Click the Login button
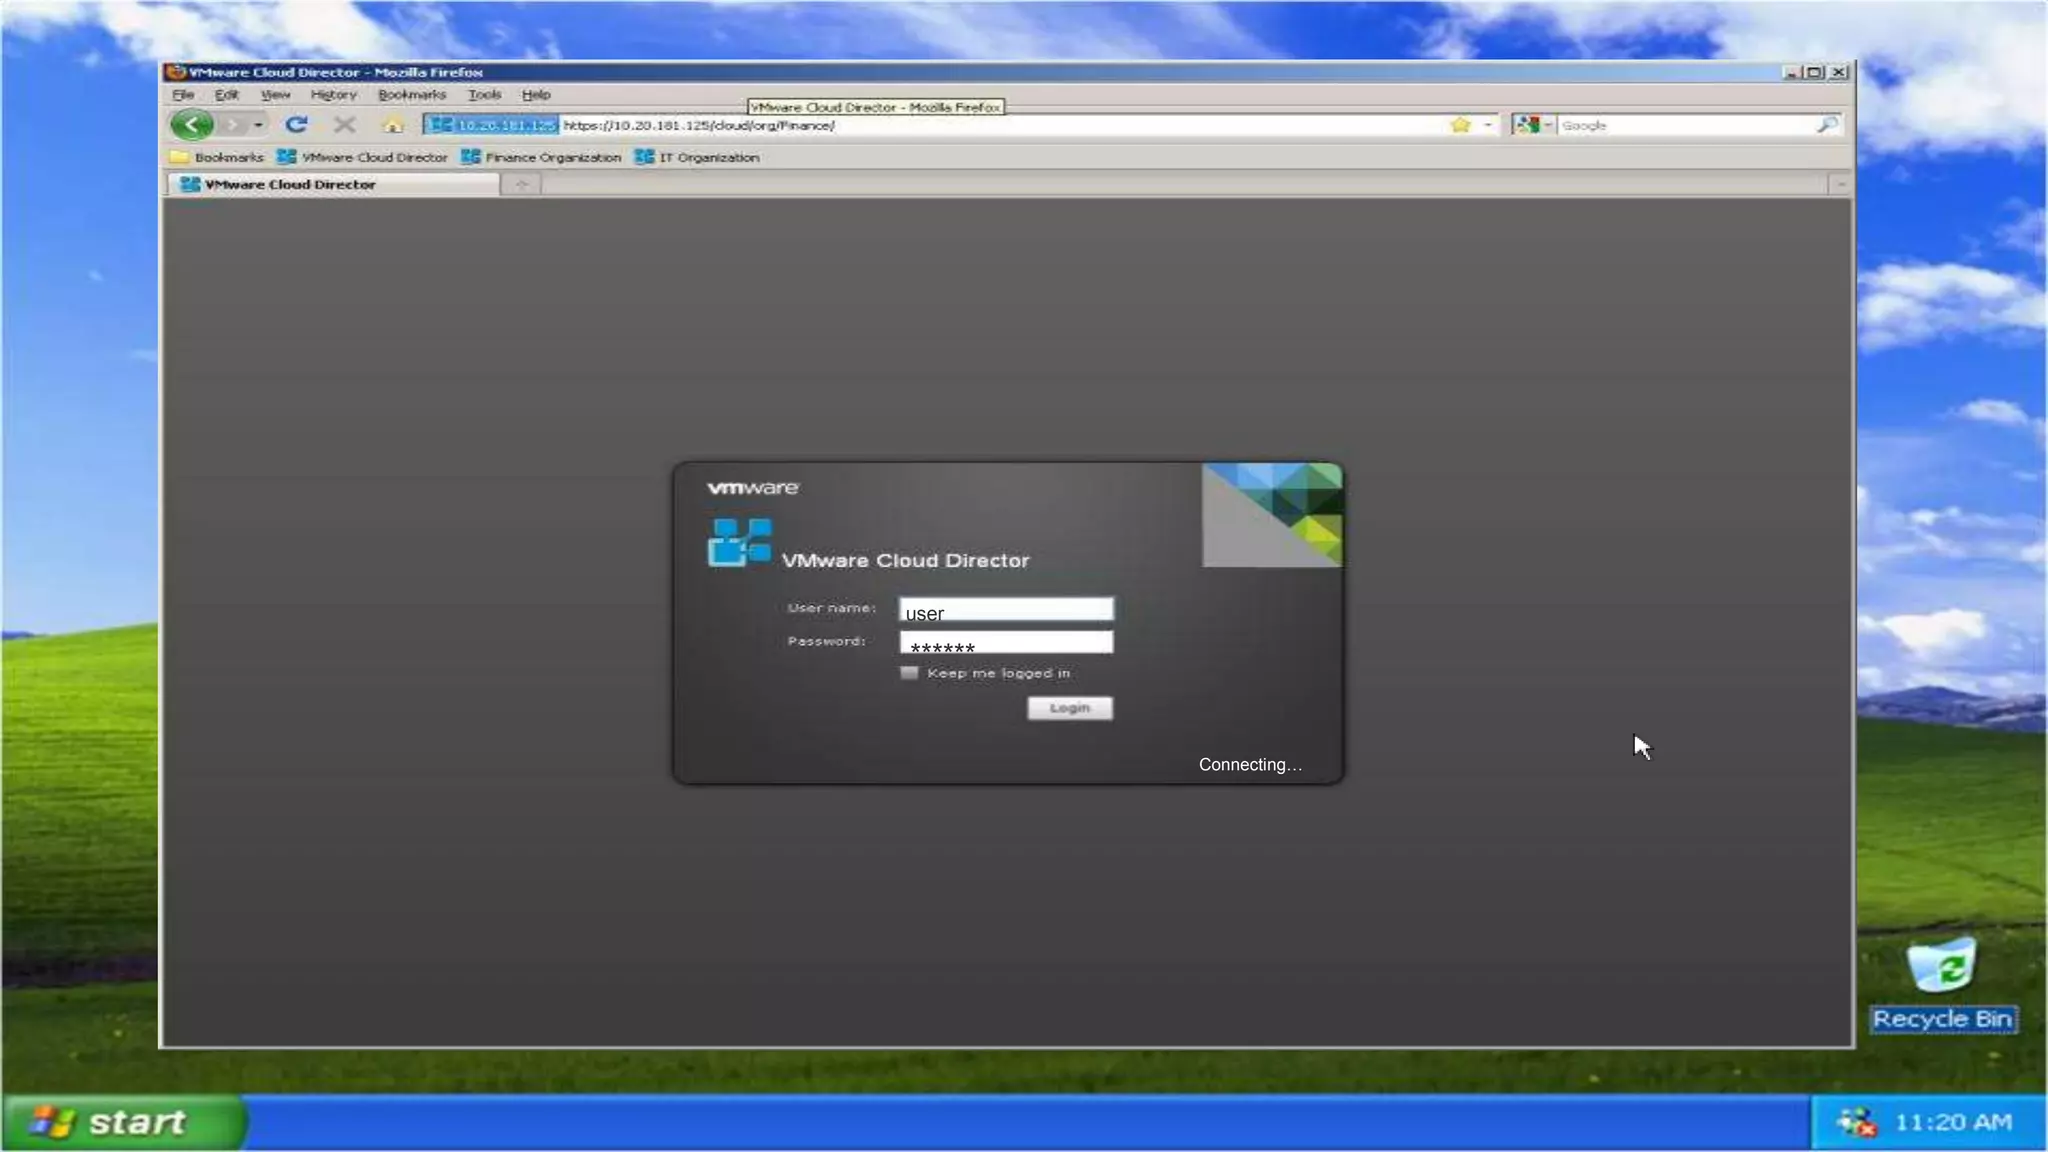This screenshot has height=1152, width=2048. 1069,708
